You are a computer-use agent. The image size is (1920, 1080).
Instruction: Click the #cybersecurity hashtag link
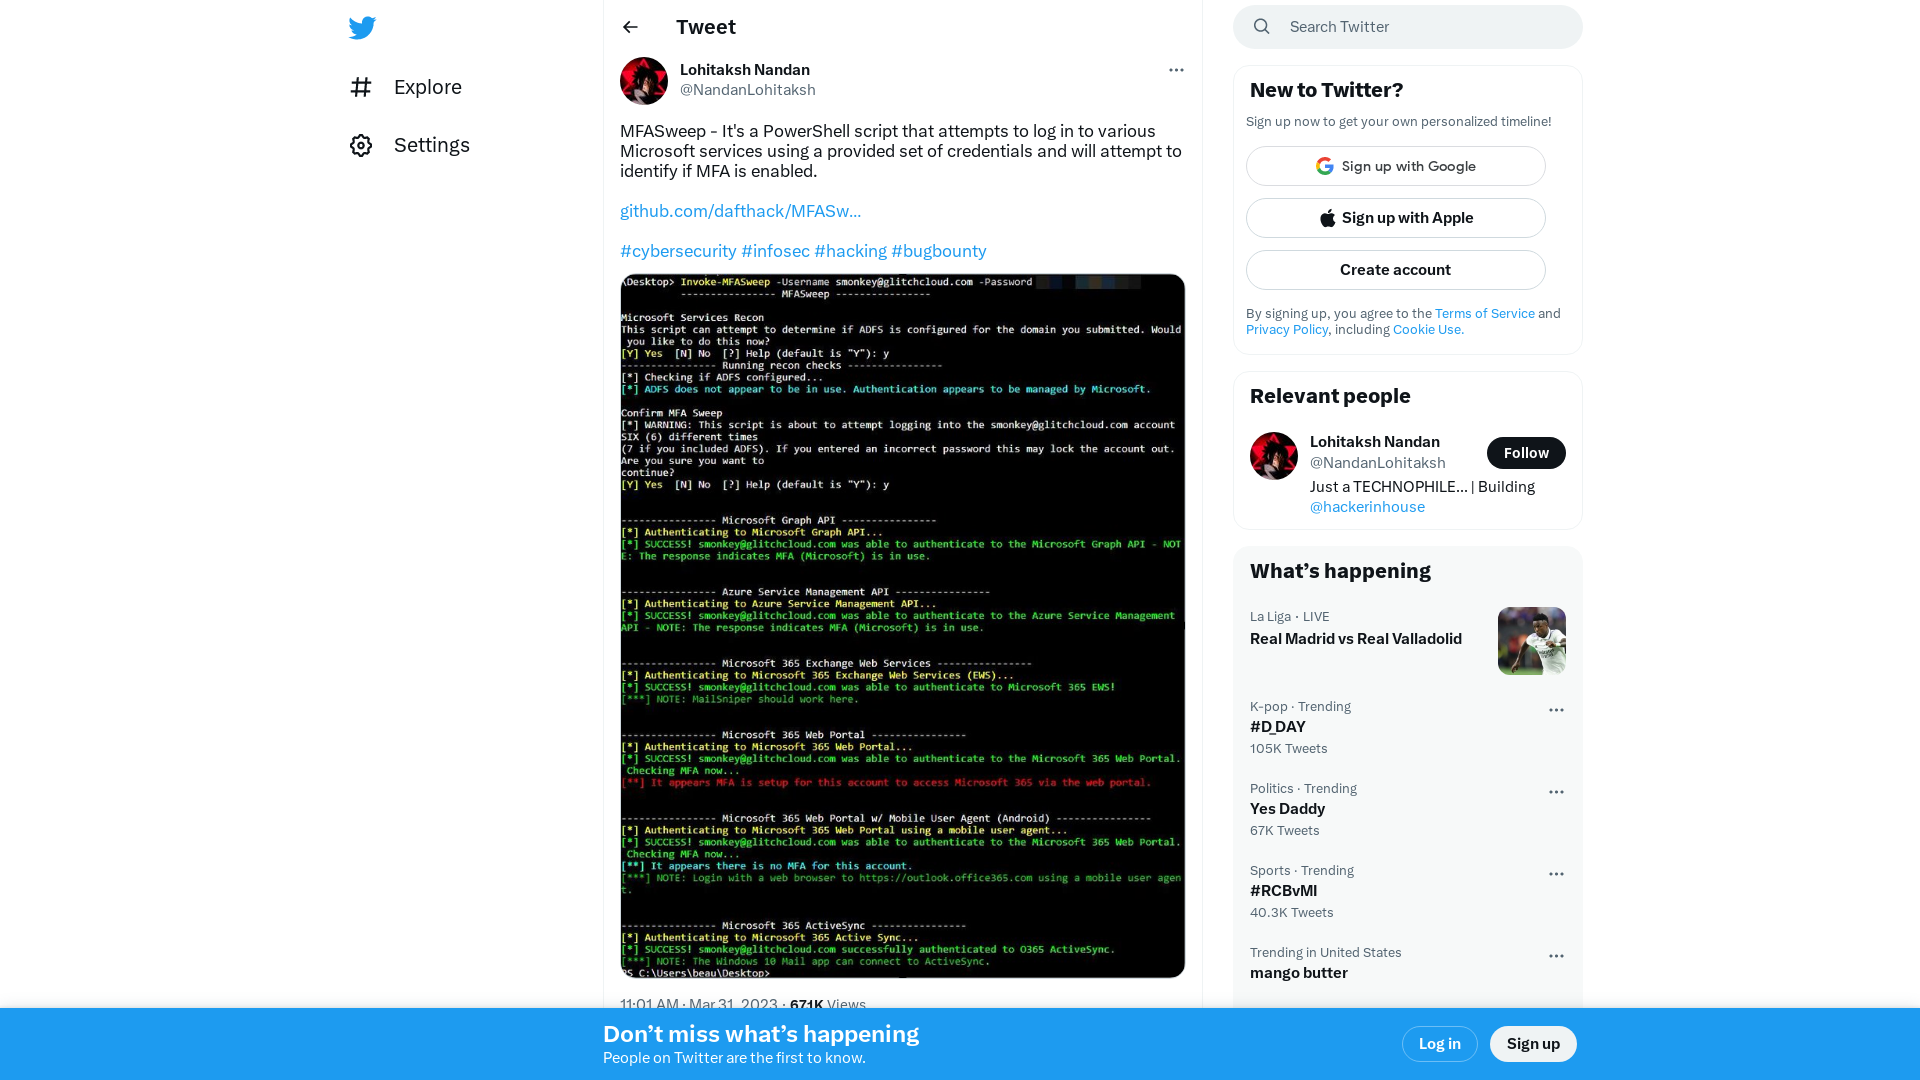pyautogui.click(x=678, y=251)
